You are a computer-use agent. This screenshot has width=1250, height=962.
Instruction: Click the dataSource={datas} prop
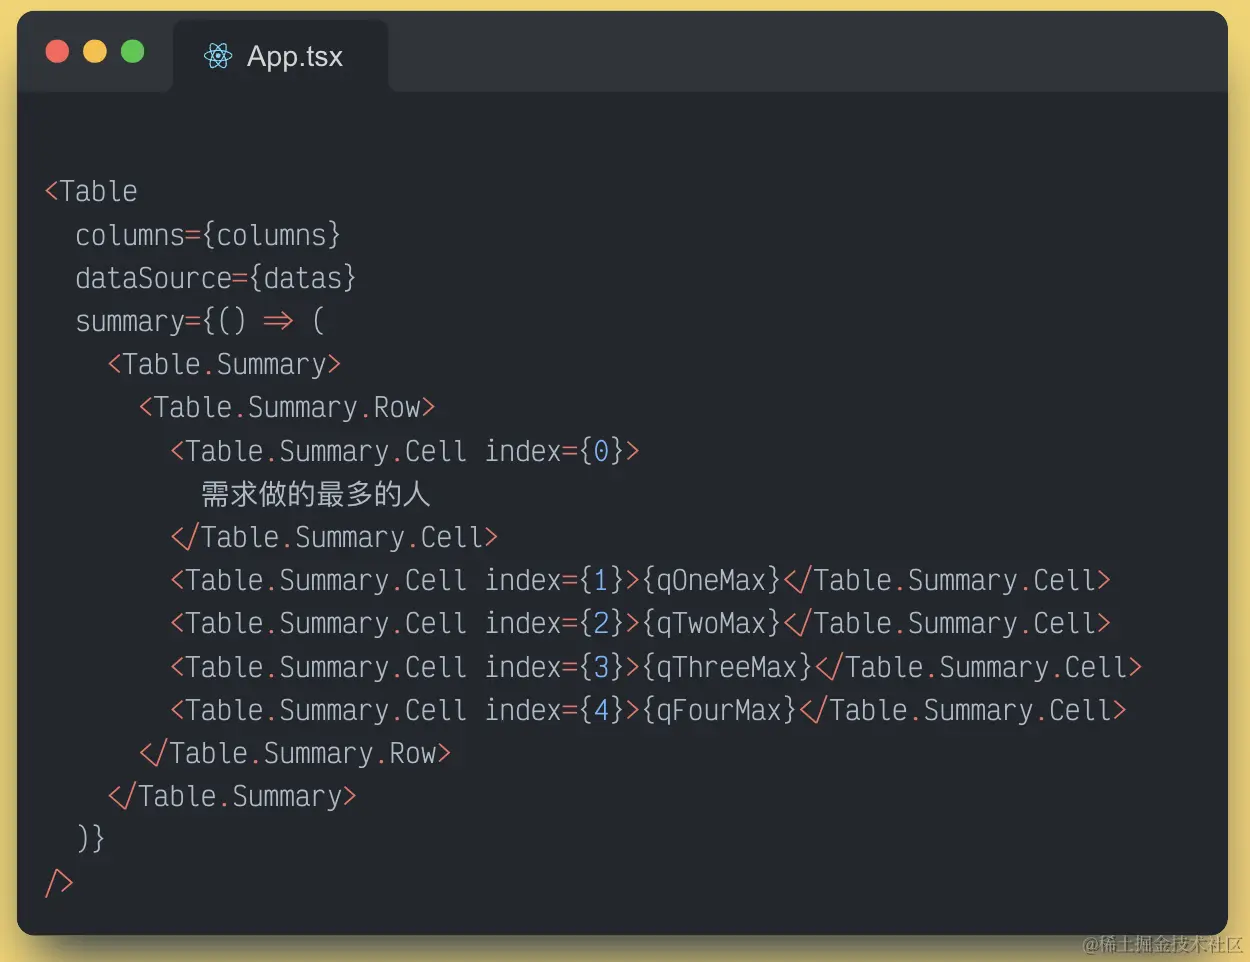point(215,278)
